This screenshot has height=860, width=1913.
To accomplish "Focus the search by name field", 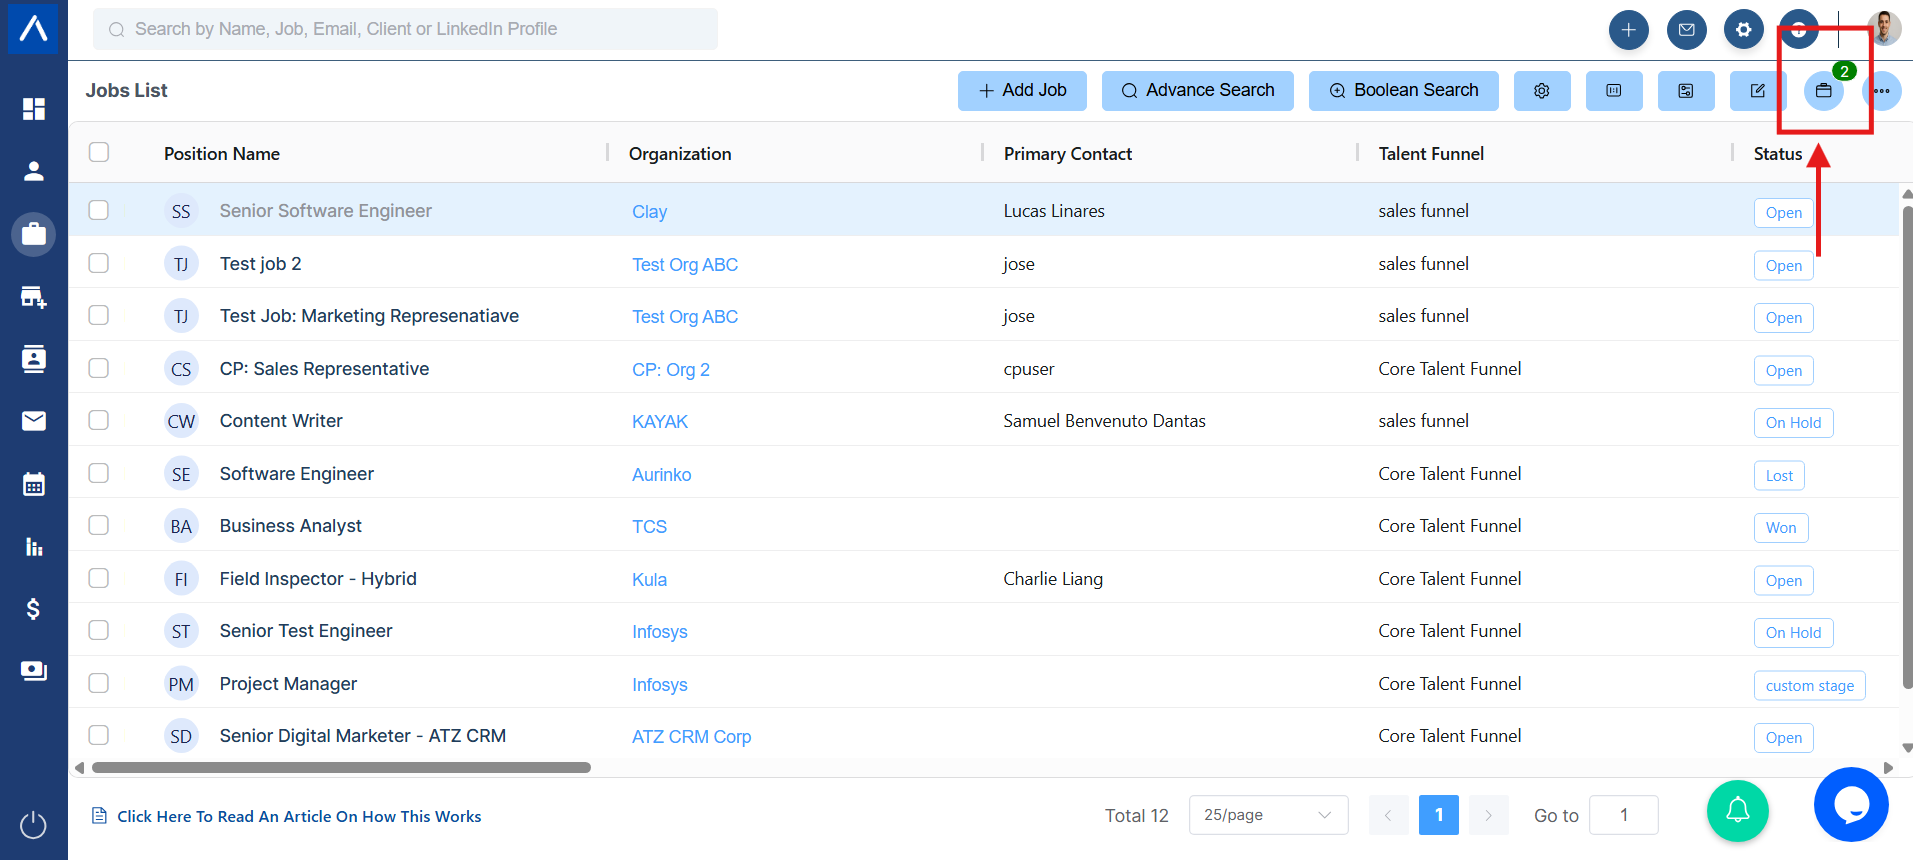I will pos(405,29).
